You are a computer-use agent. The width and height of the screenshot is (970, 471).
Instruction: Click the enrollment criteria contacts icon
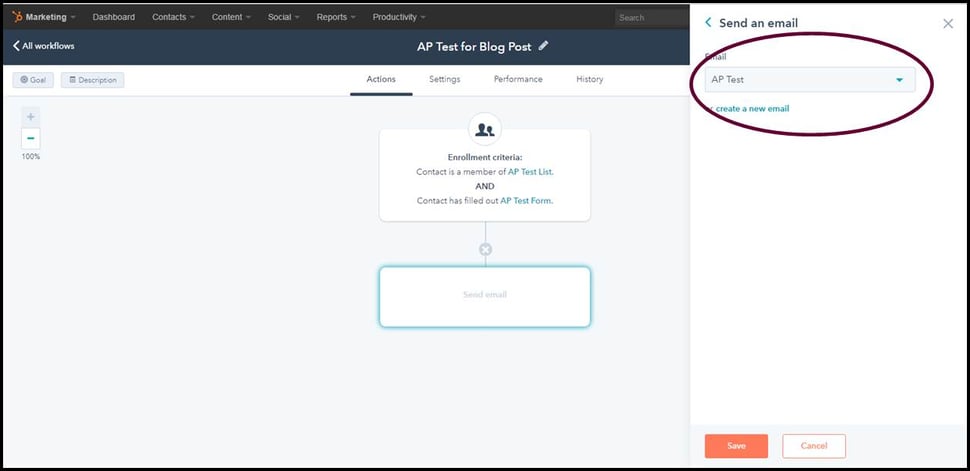click(485, 129)
